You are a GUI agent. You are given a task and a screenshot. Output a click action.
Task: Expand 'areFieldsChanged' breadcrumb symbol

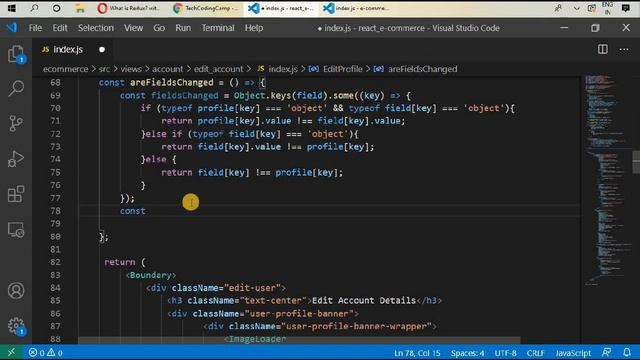coord(422,69)
